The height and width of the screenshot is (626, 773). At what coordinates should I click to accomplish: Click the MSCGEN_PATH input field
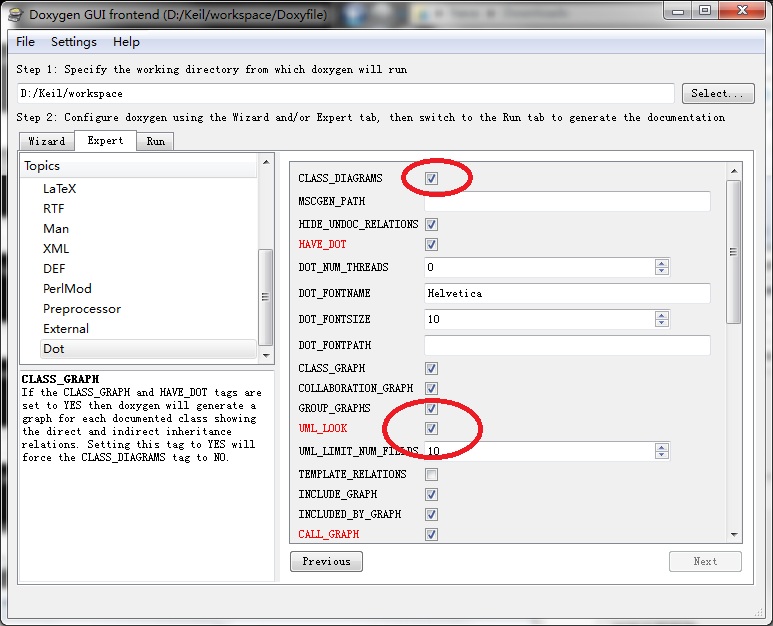coord(567,201)
